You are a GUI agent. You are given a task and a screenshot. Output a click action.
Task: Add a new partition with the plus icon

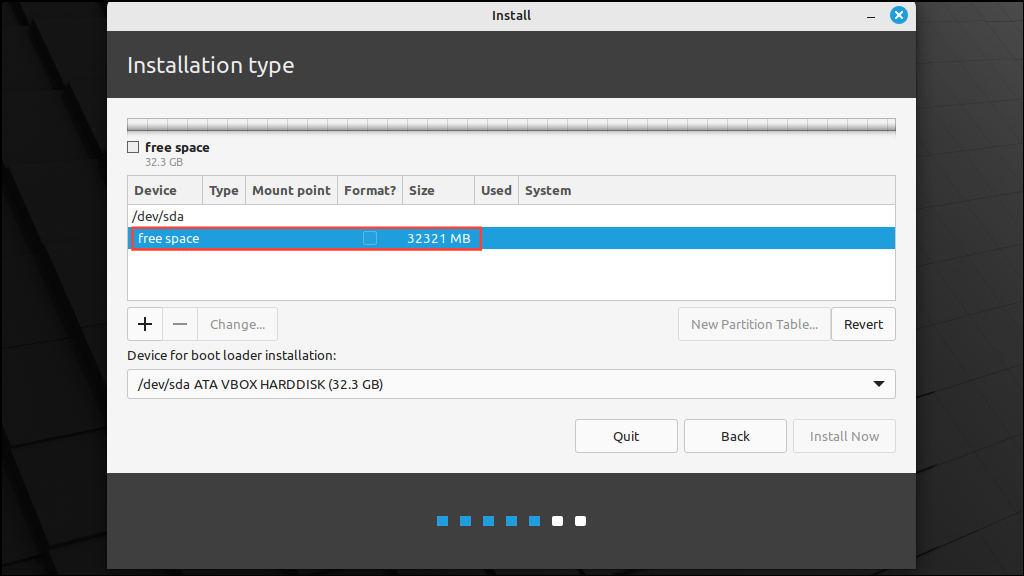[x=144, y=323]
